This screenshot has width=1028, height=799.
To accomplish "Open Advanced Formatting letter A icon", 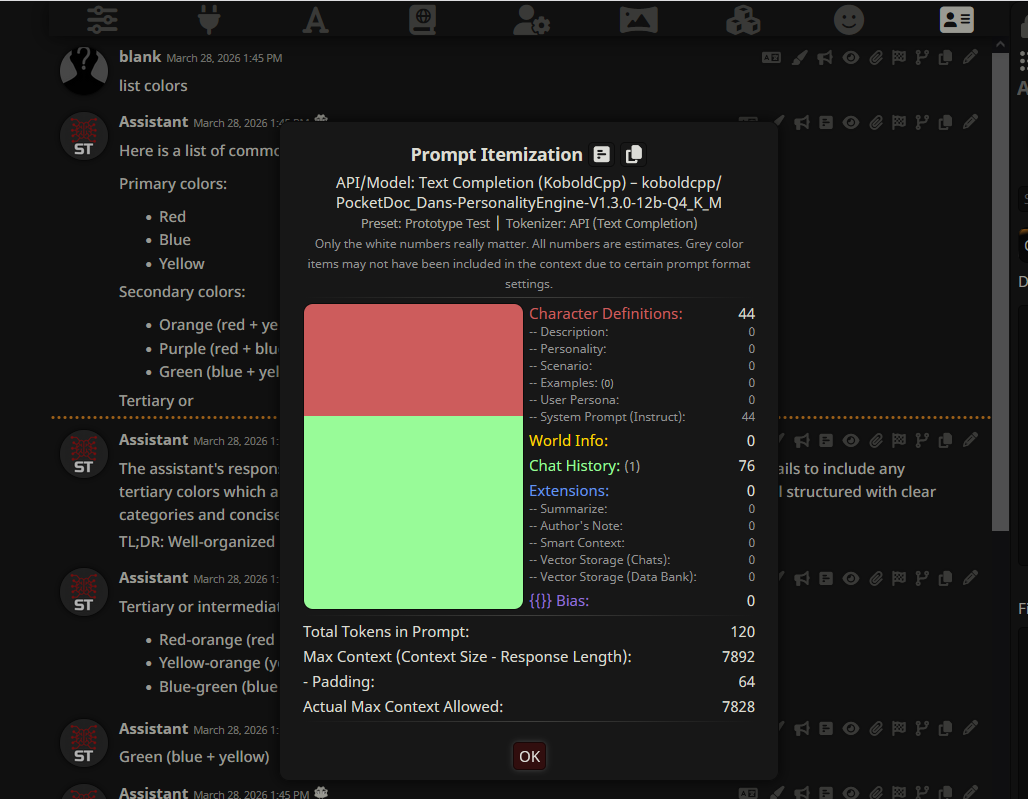I will coord(315,20).
